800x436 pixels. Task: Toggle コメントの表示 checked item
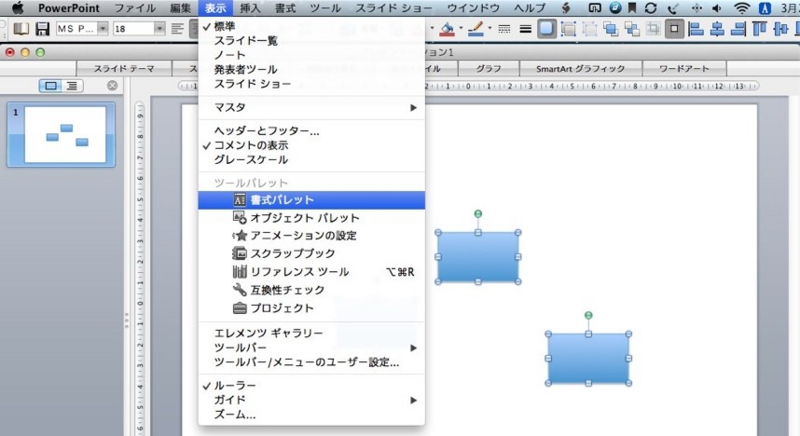click(311, 145)
